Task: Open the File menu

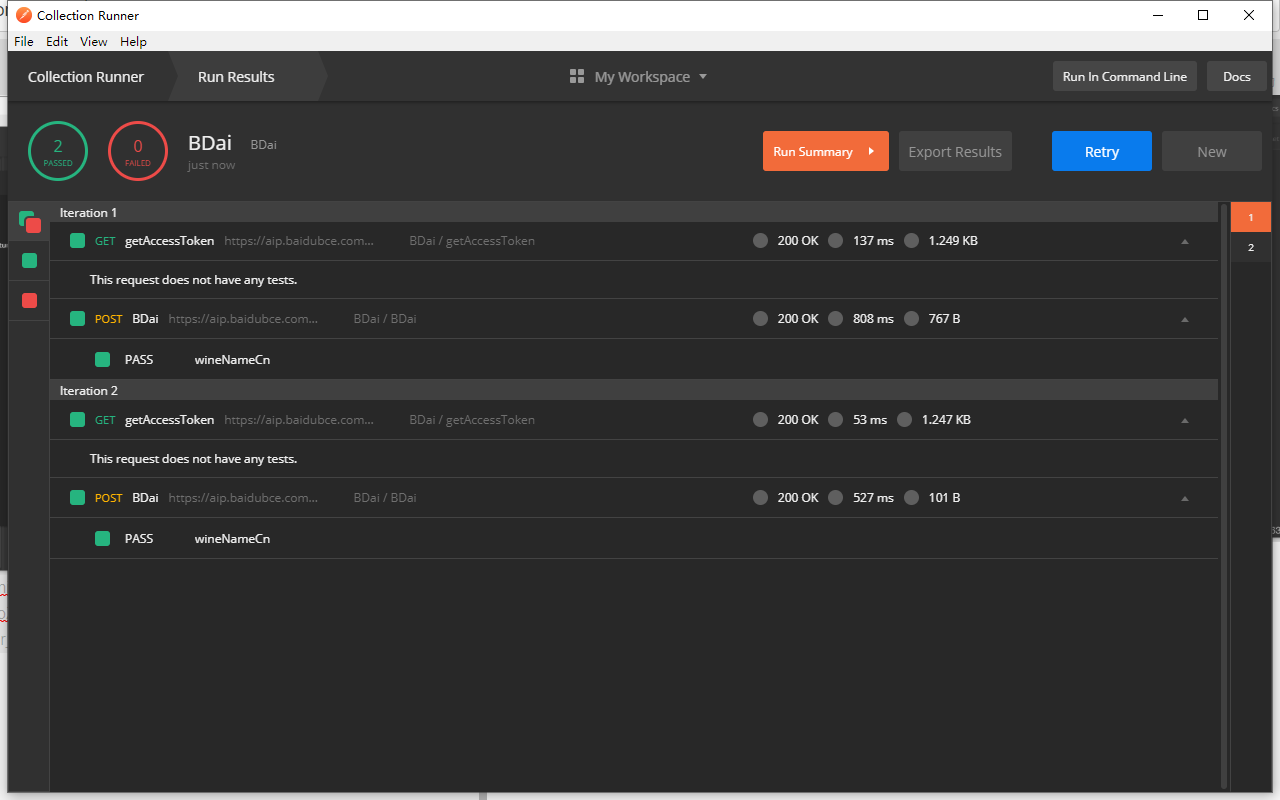Action: coord(24,41)
